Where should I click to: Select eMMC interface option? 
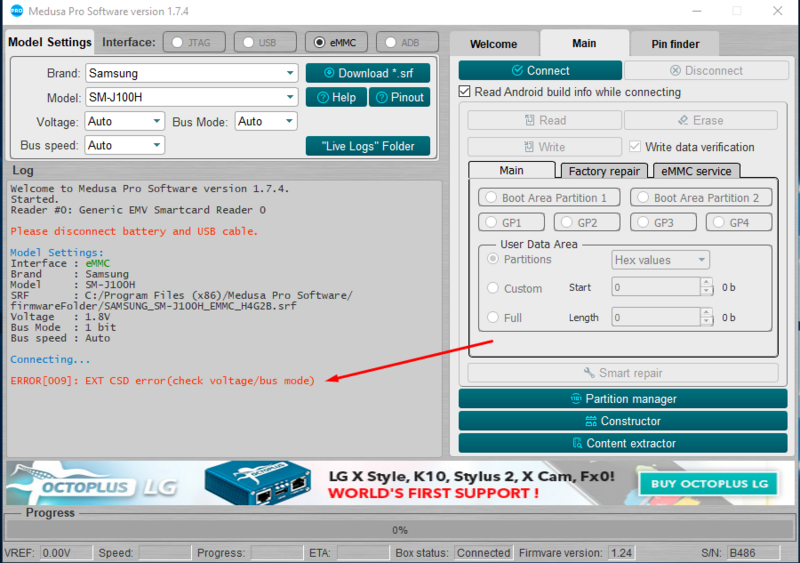336,42
